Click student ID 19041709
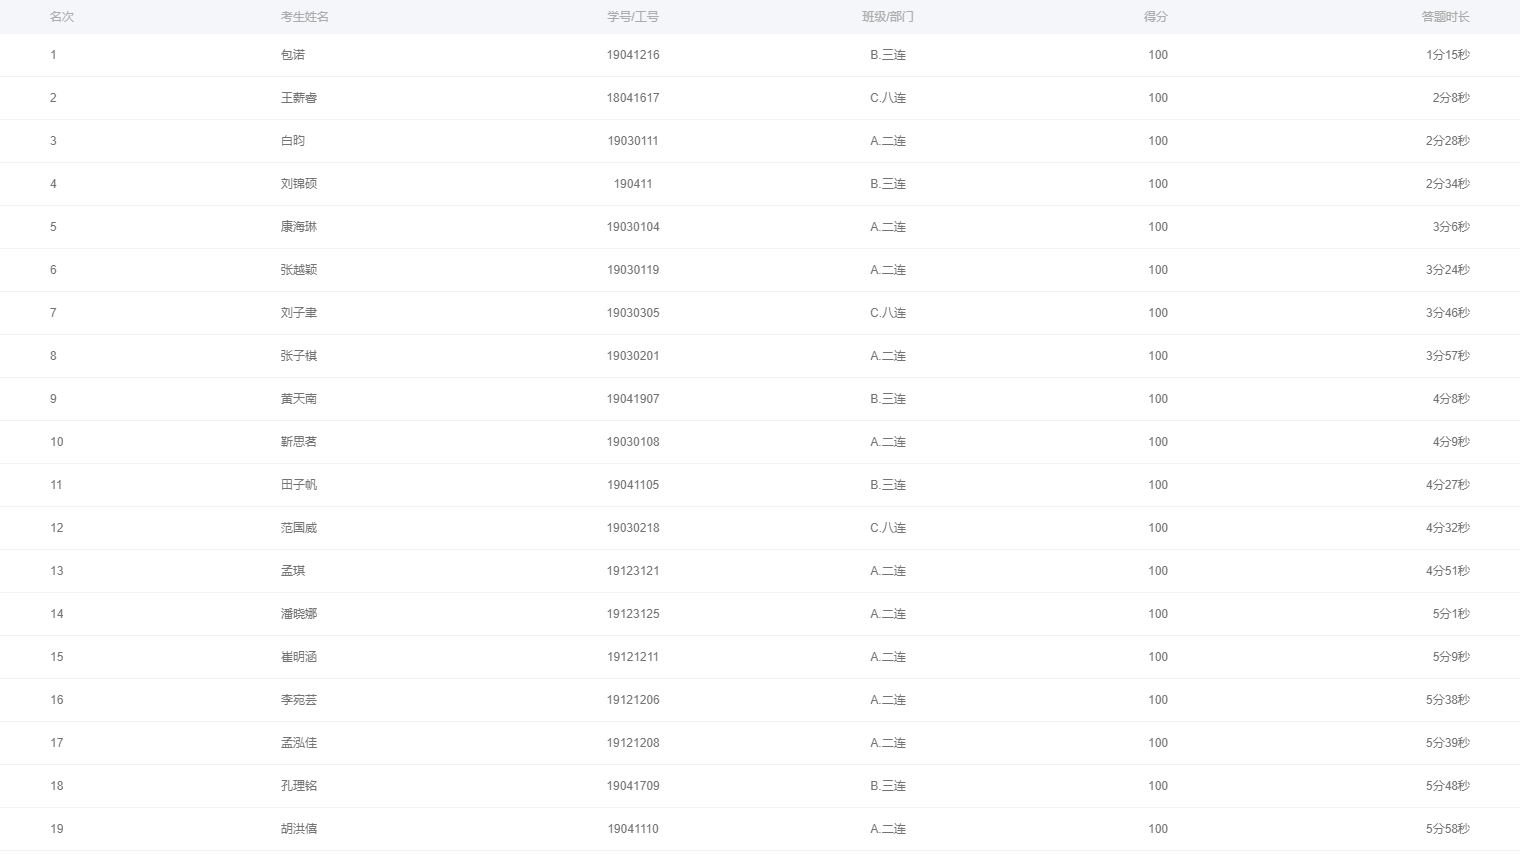Image resolution: width=1526 pixels, height=854 pixels. 633,786
